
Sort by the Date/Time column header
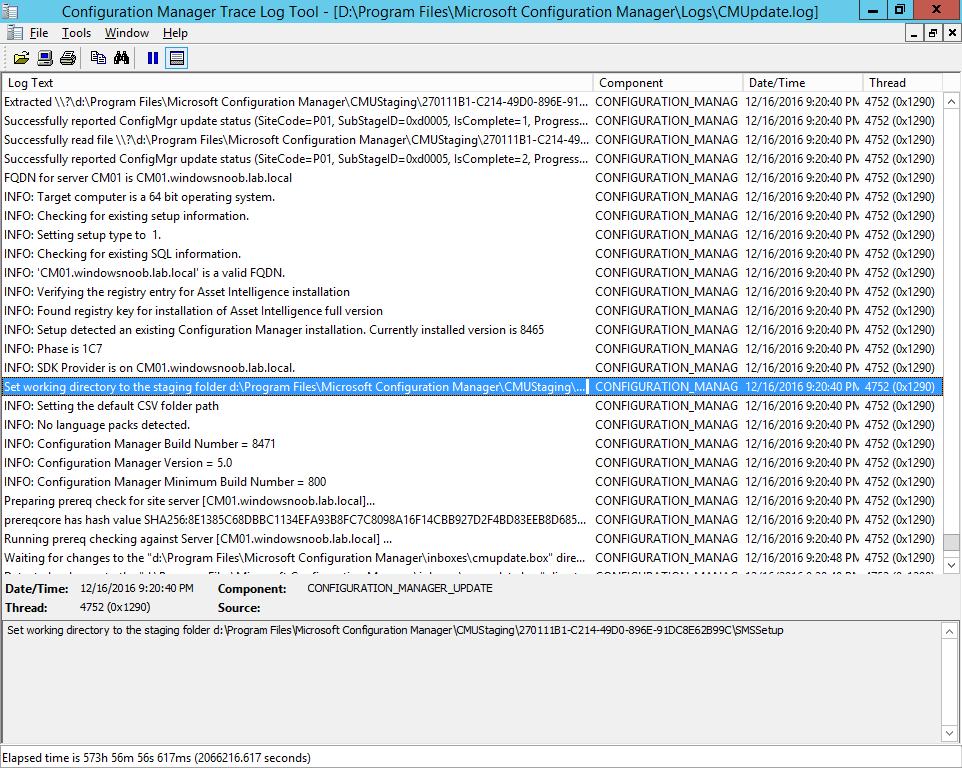(802, 83)
